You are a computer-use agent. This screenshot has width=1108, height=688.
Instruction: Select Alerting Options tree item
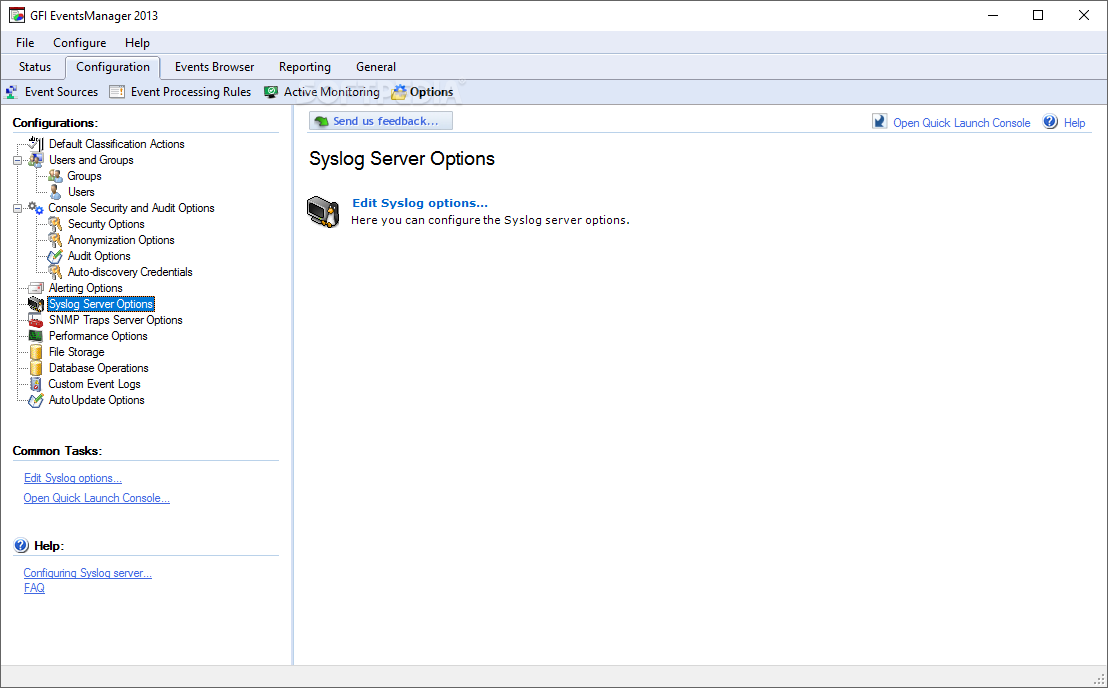[86, 288]
